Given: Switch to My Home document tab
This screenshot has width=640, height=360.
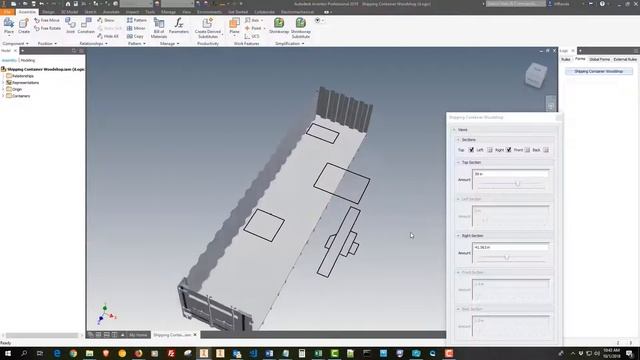Looking at the screenshot, I should (138, 335).
